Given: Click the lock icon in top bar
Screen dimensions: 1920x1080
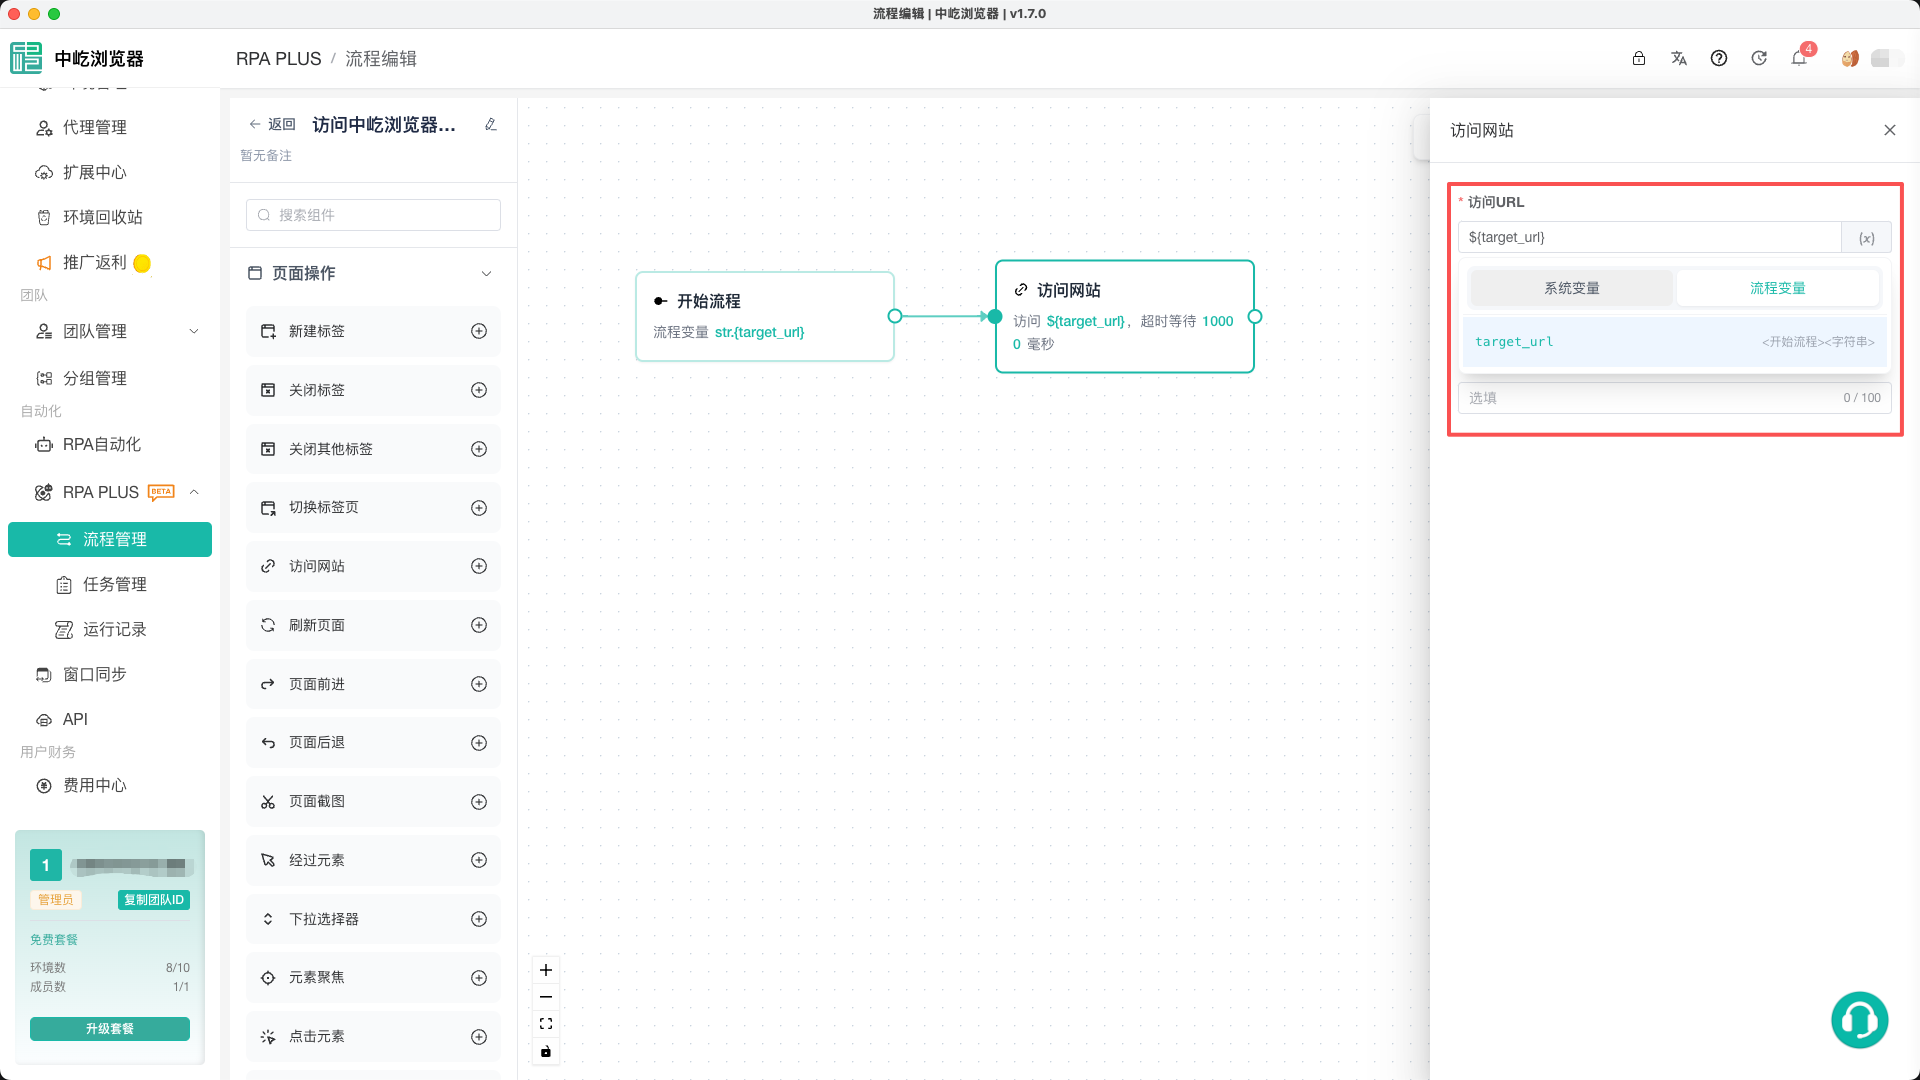Looking at the screenshot, I should (x=1639, y=58).
